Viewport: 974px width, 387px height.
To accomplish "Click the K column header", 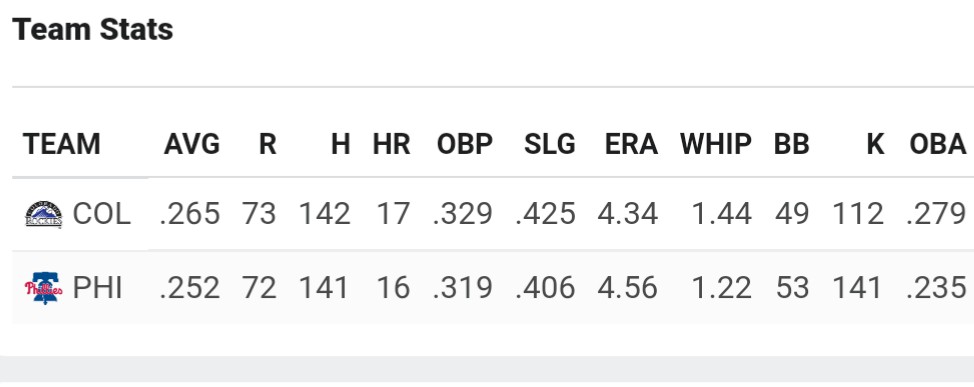I will point(875,144).
